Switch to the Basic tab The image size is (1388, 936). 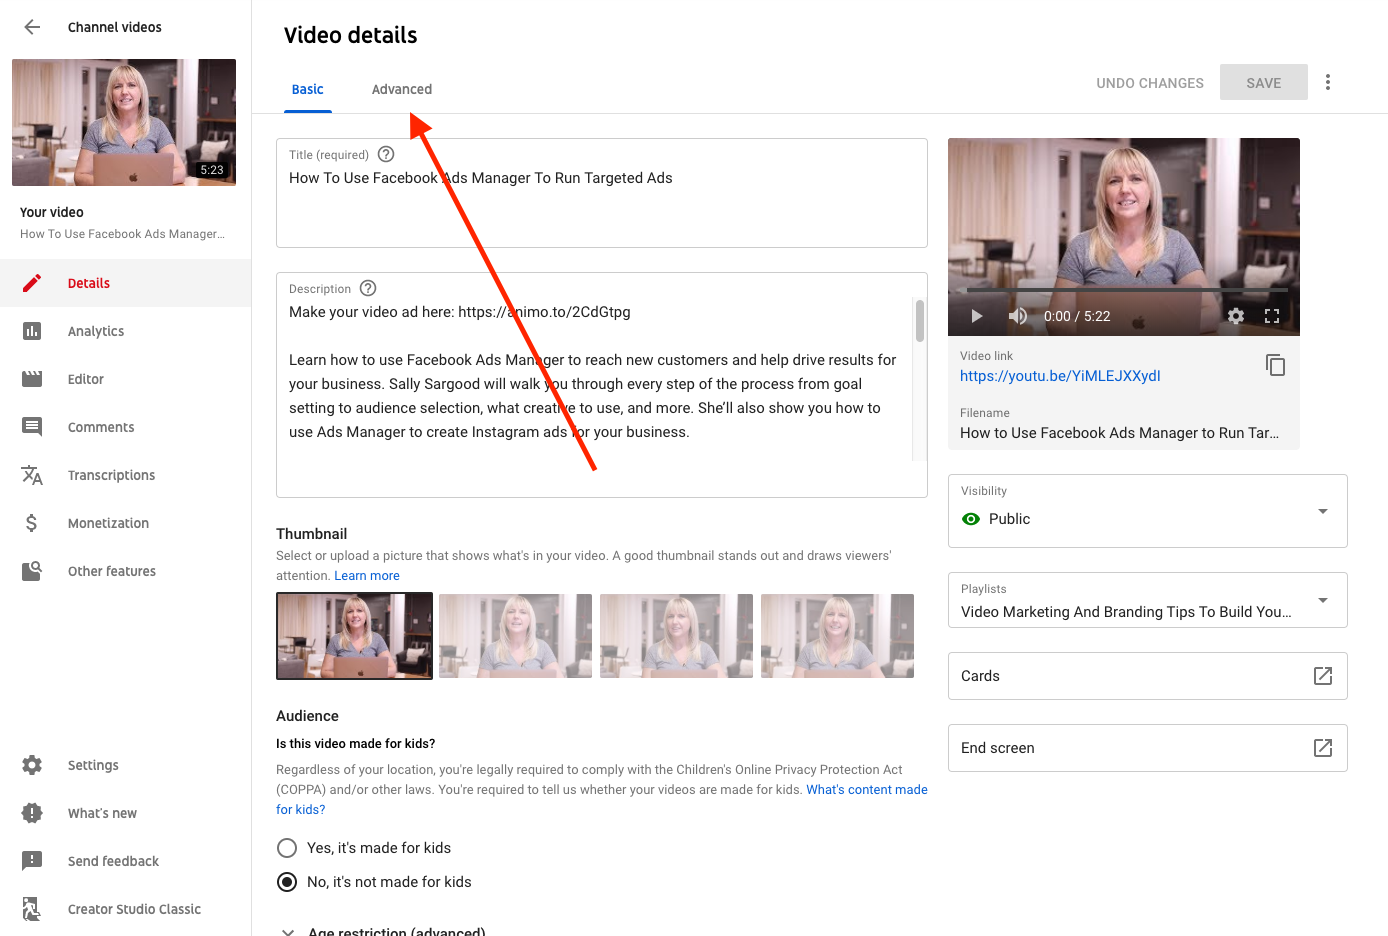[307, 89]
